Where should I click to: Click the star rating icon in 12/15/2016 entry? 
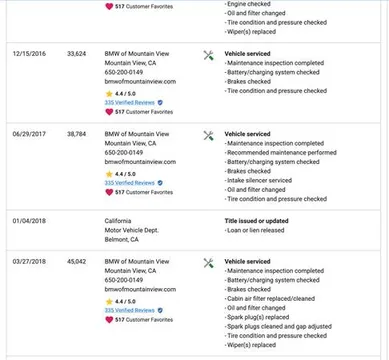coord(109,94)
